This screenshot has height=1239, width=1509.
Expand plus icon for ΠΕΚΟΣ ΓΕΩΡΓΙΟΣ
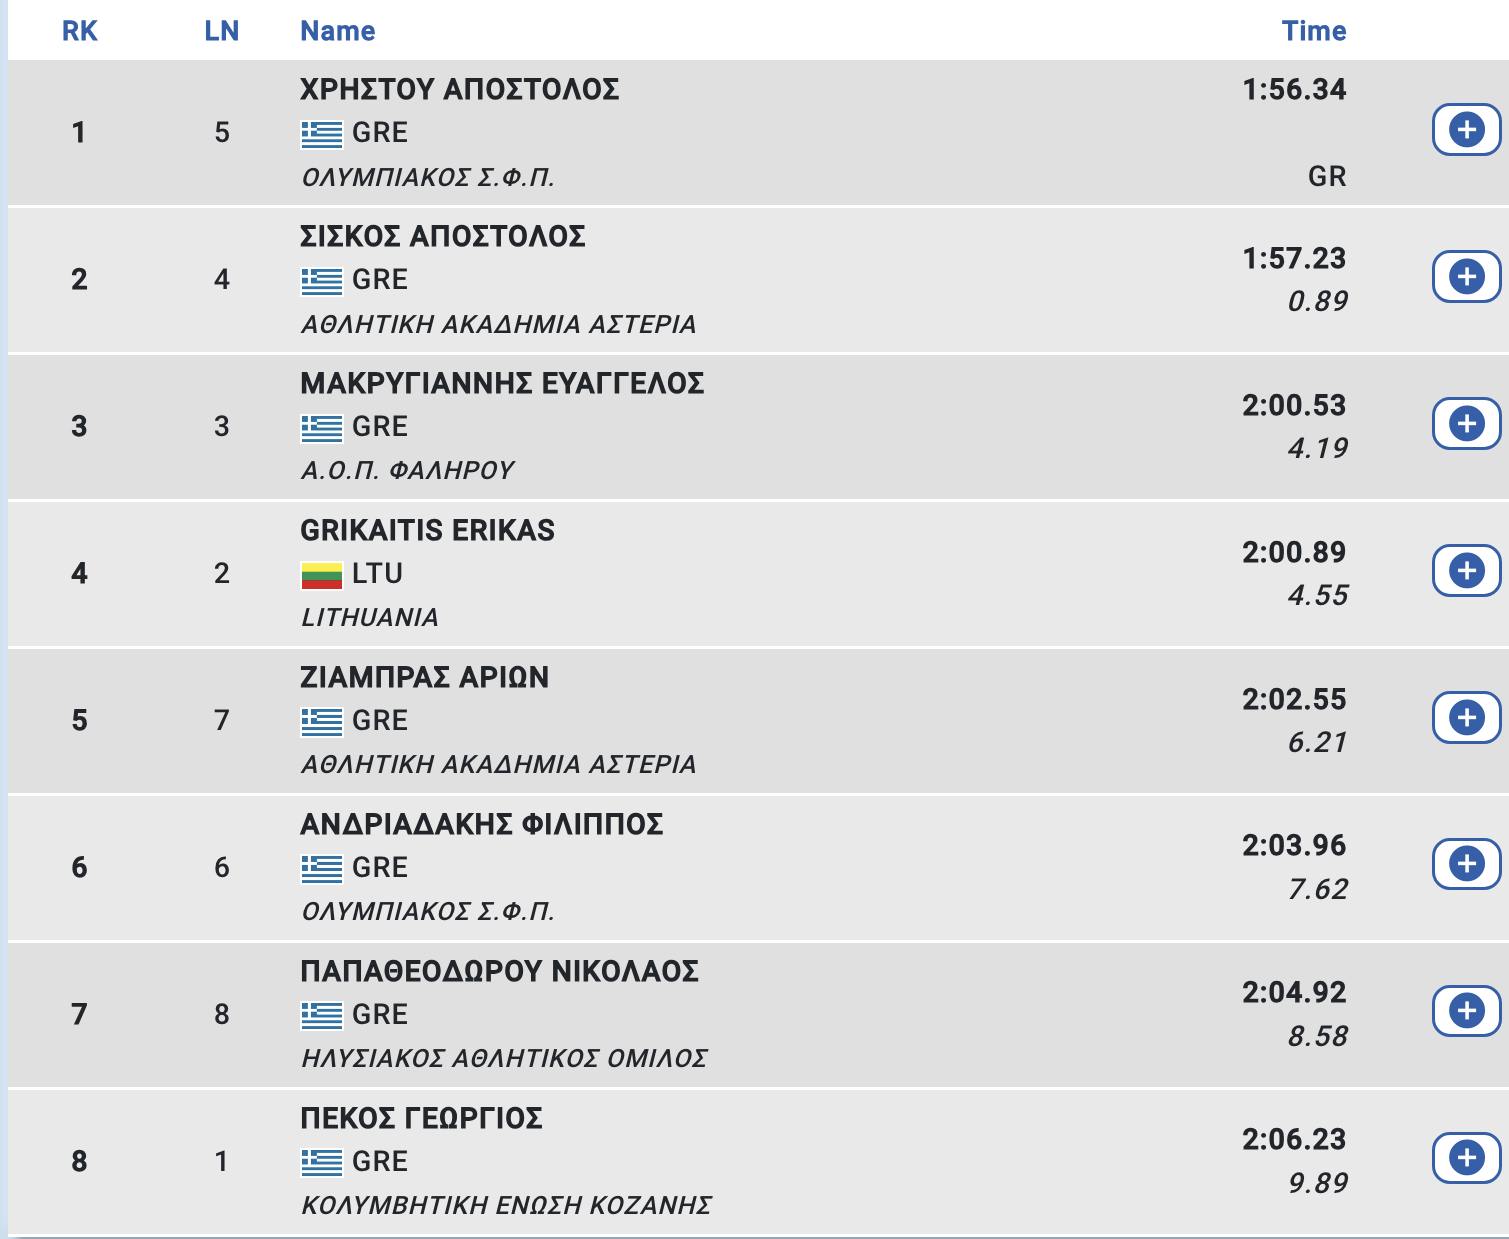pyautogui.click(x=1466, y=1158)
